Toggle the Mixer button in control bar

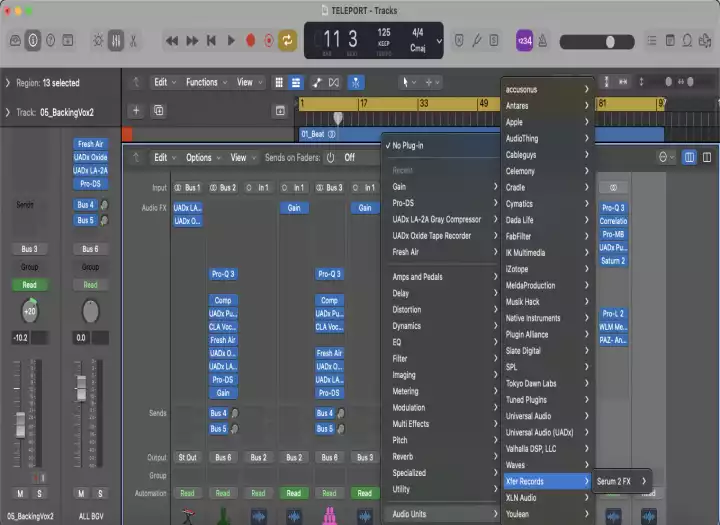tap(116, 41)
